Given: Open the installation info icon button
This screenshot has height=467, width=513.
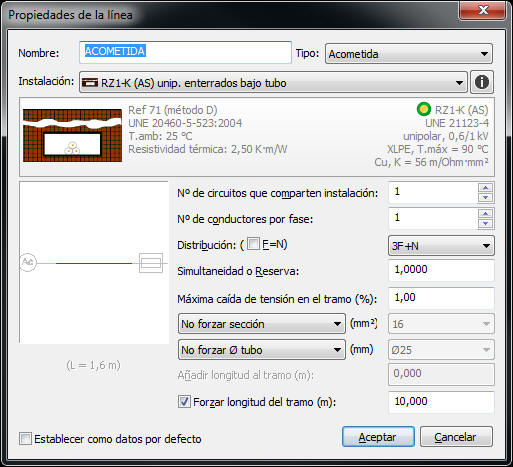Looking at the screenshot, I should (x=482, y=82).
